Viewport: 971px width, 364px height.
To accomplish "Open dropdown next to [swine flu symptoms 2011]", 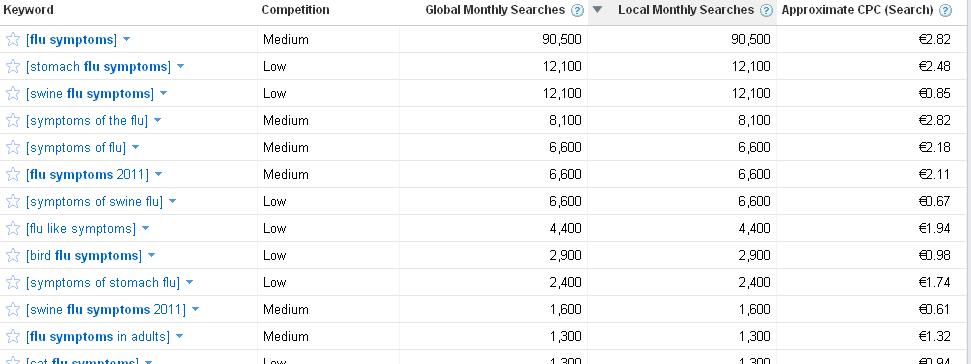I will 195,309.
